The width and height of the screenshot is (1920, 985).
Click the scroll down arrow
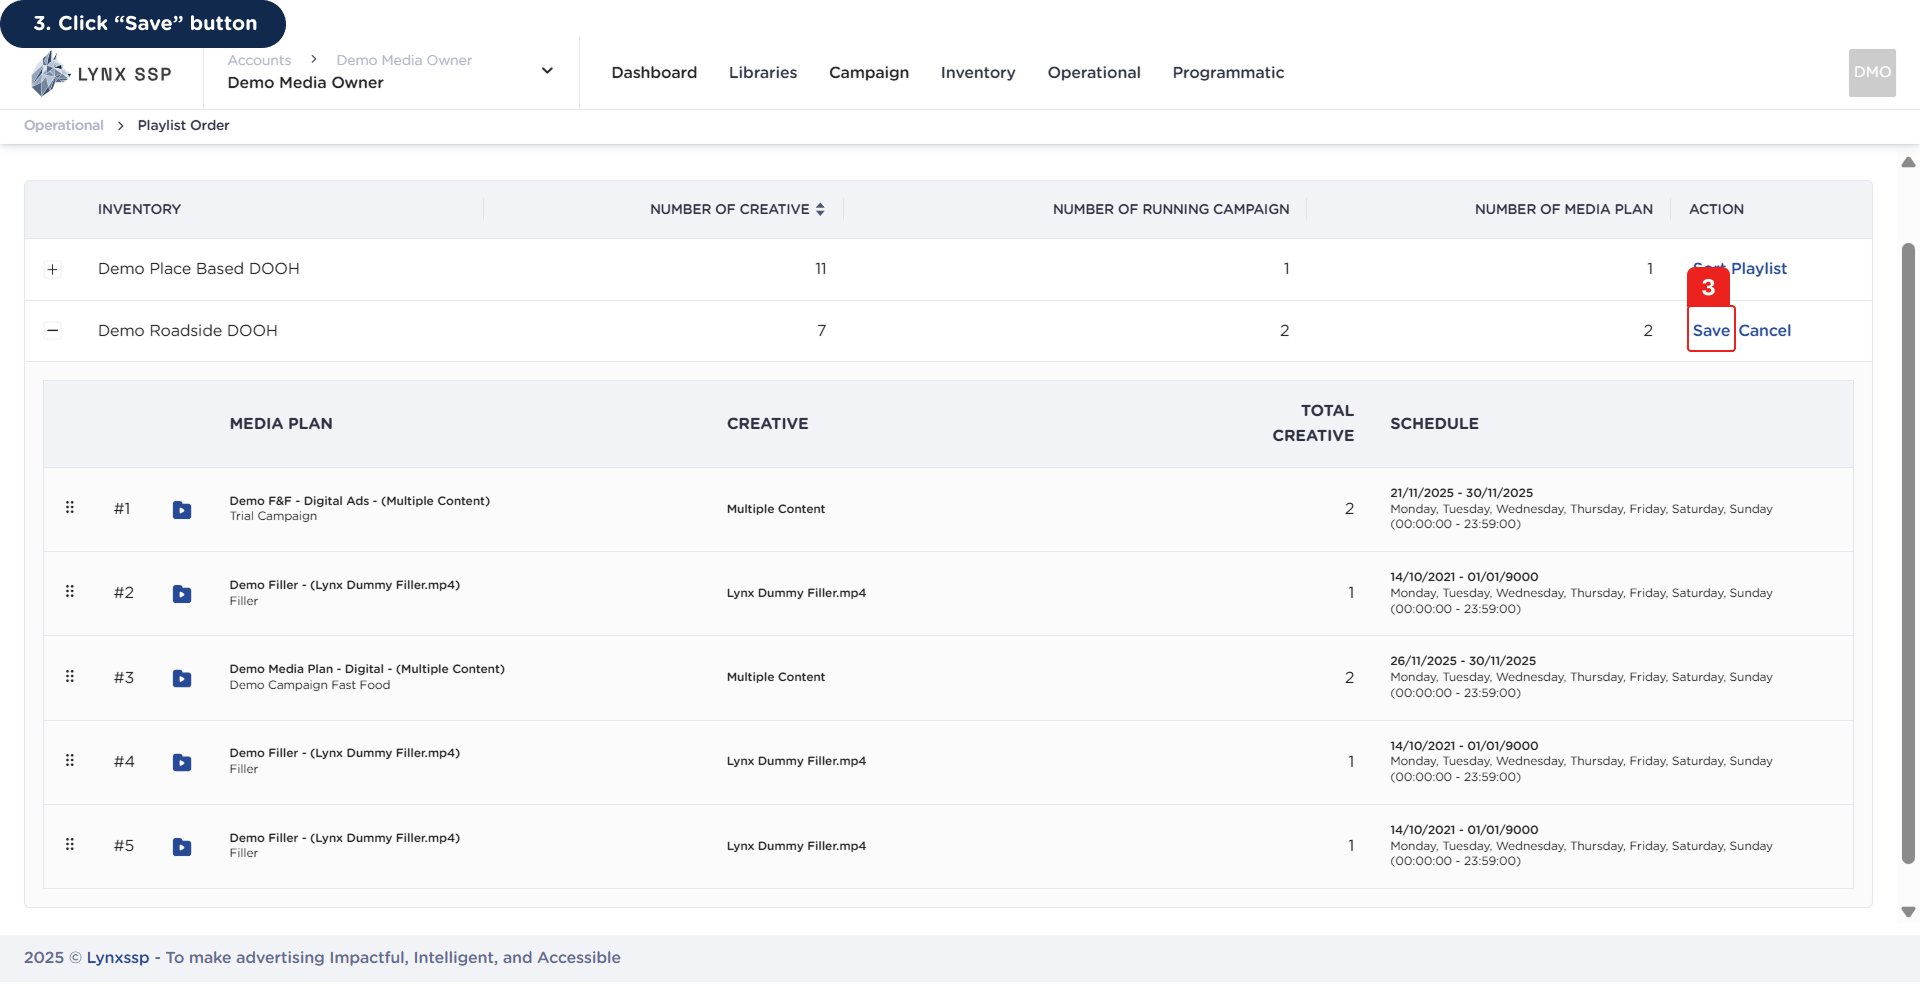point(1908,912)
